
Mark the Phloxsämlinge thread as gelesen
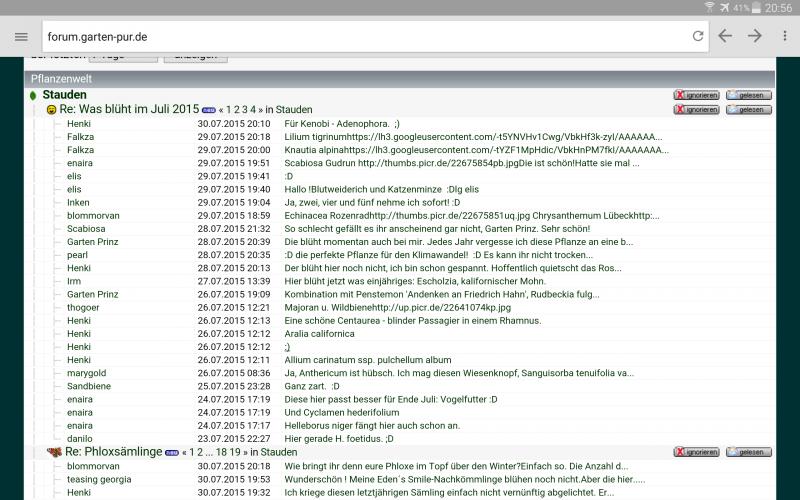748,452
